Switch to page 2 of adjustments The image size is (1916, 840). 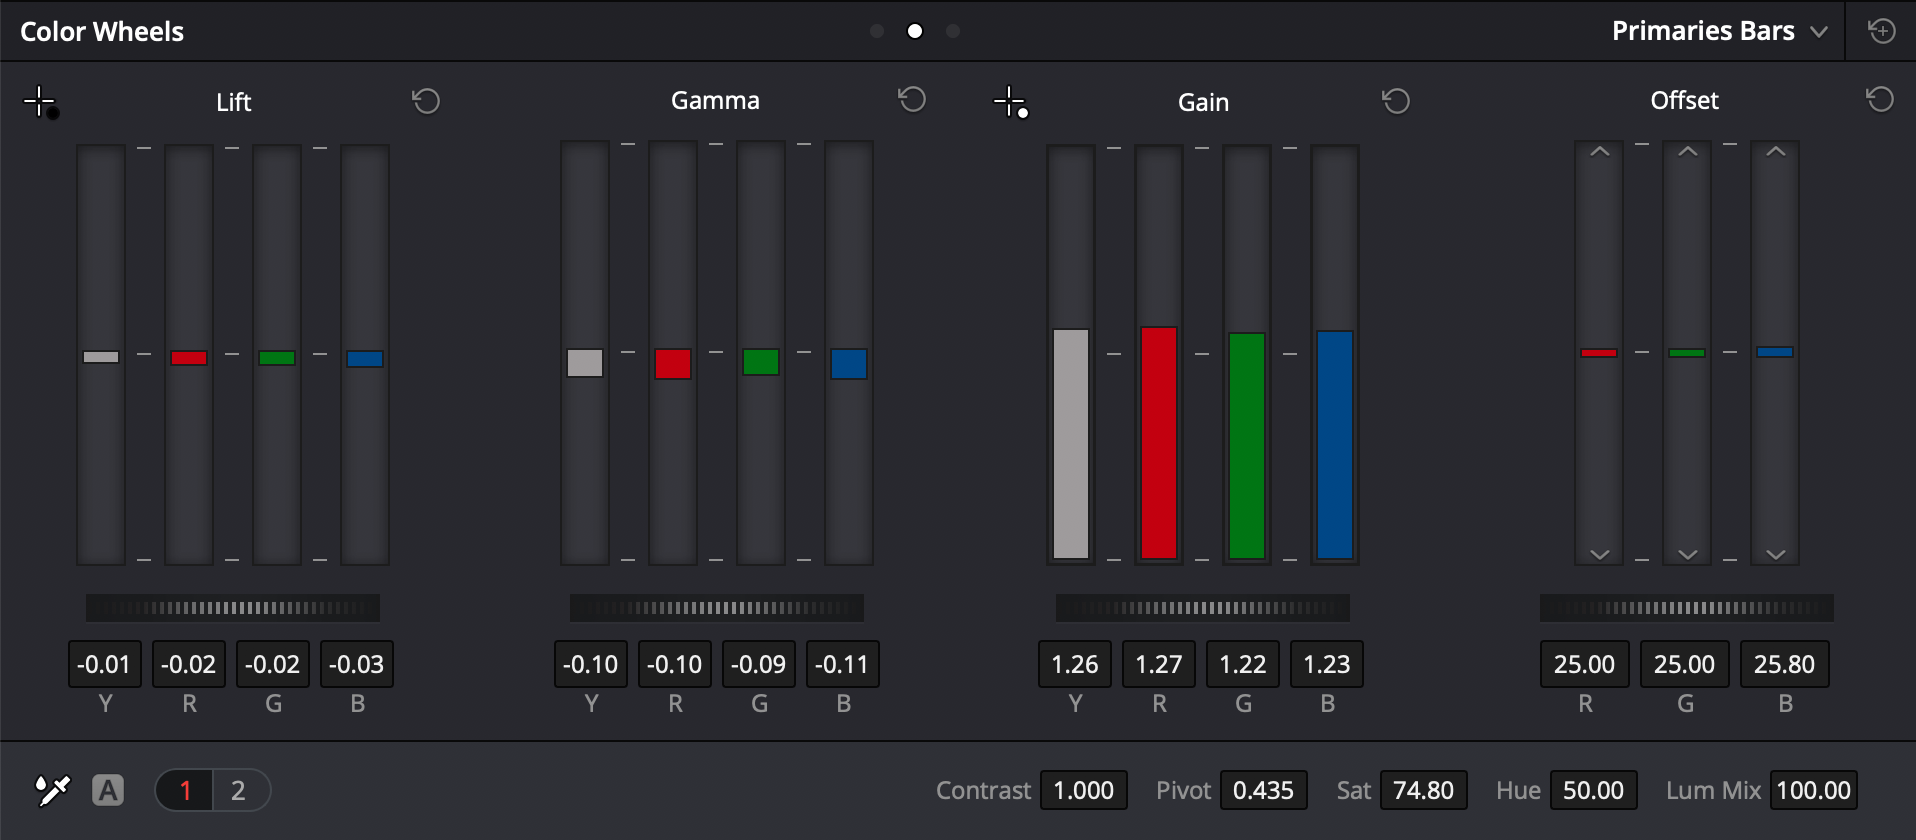tap(239, 790)
